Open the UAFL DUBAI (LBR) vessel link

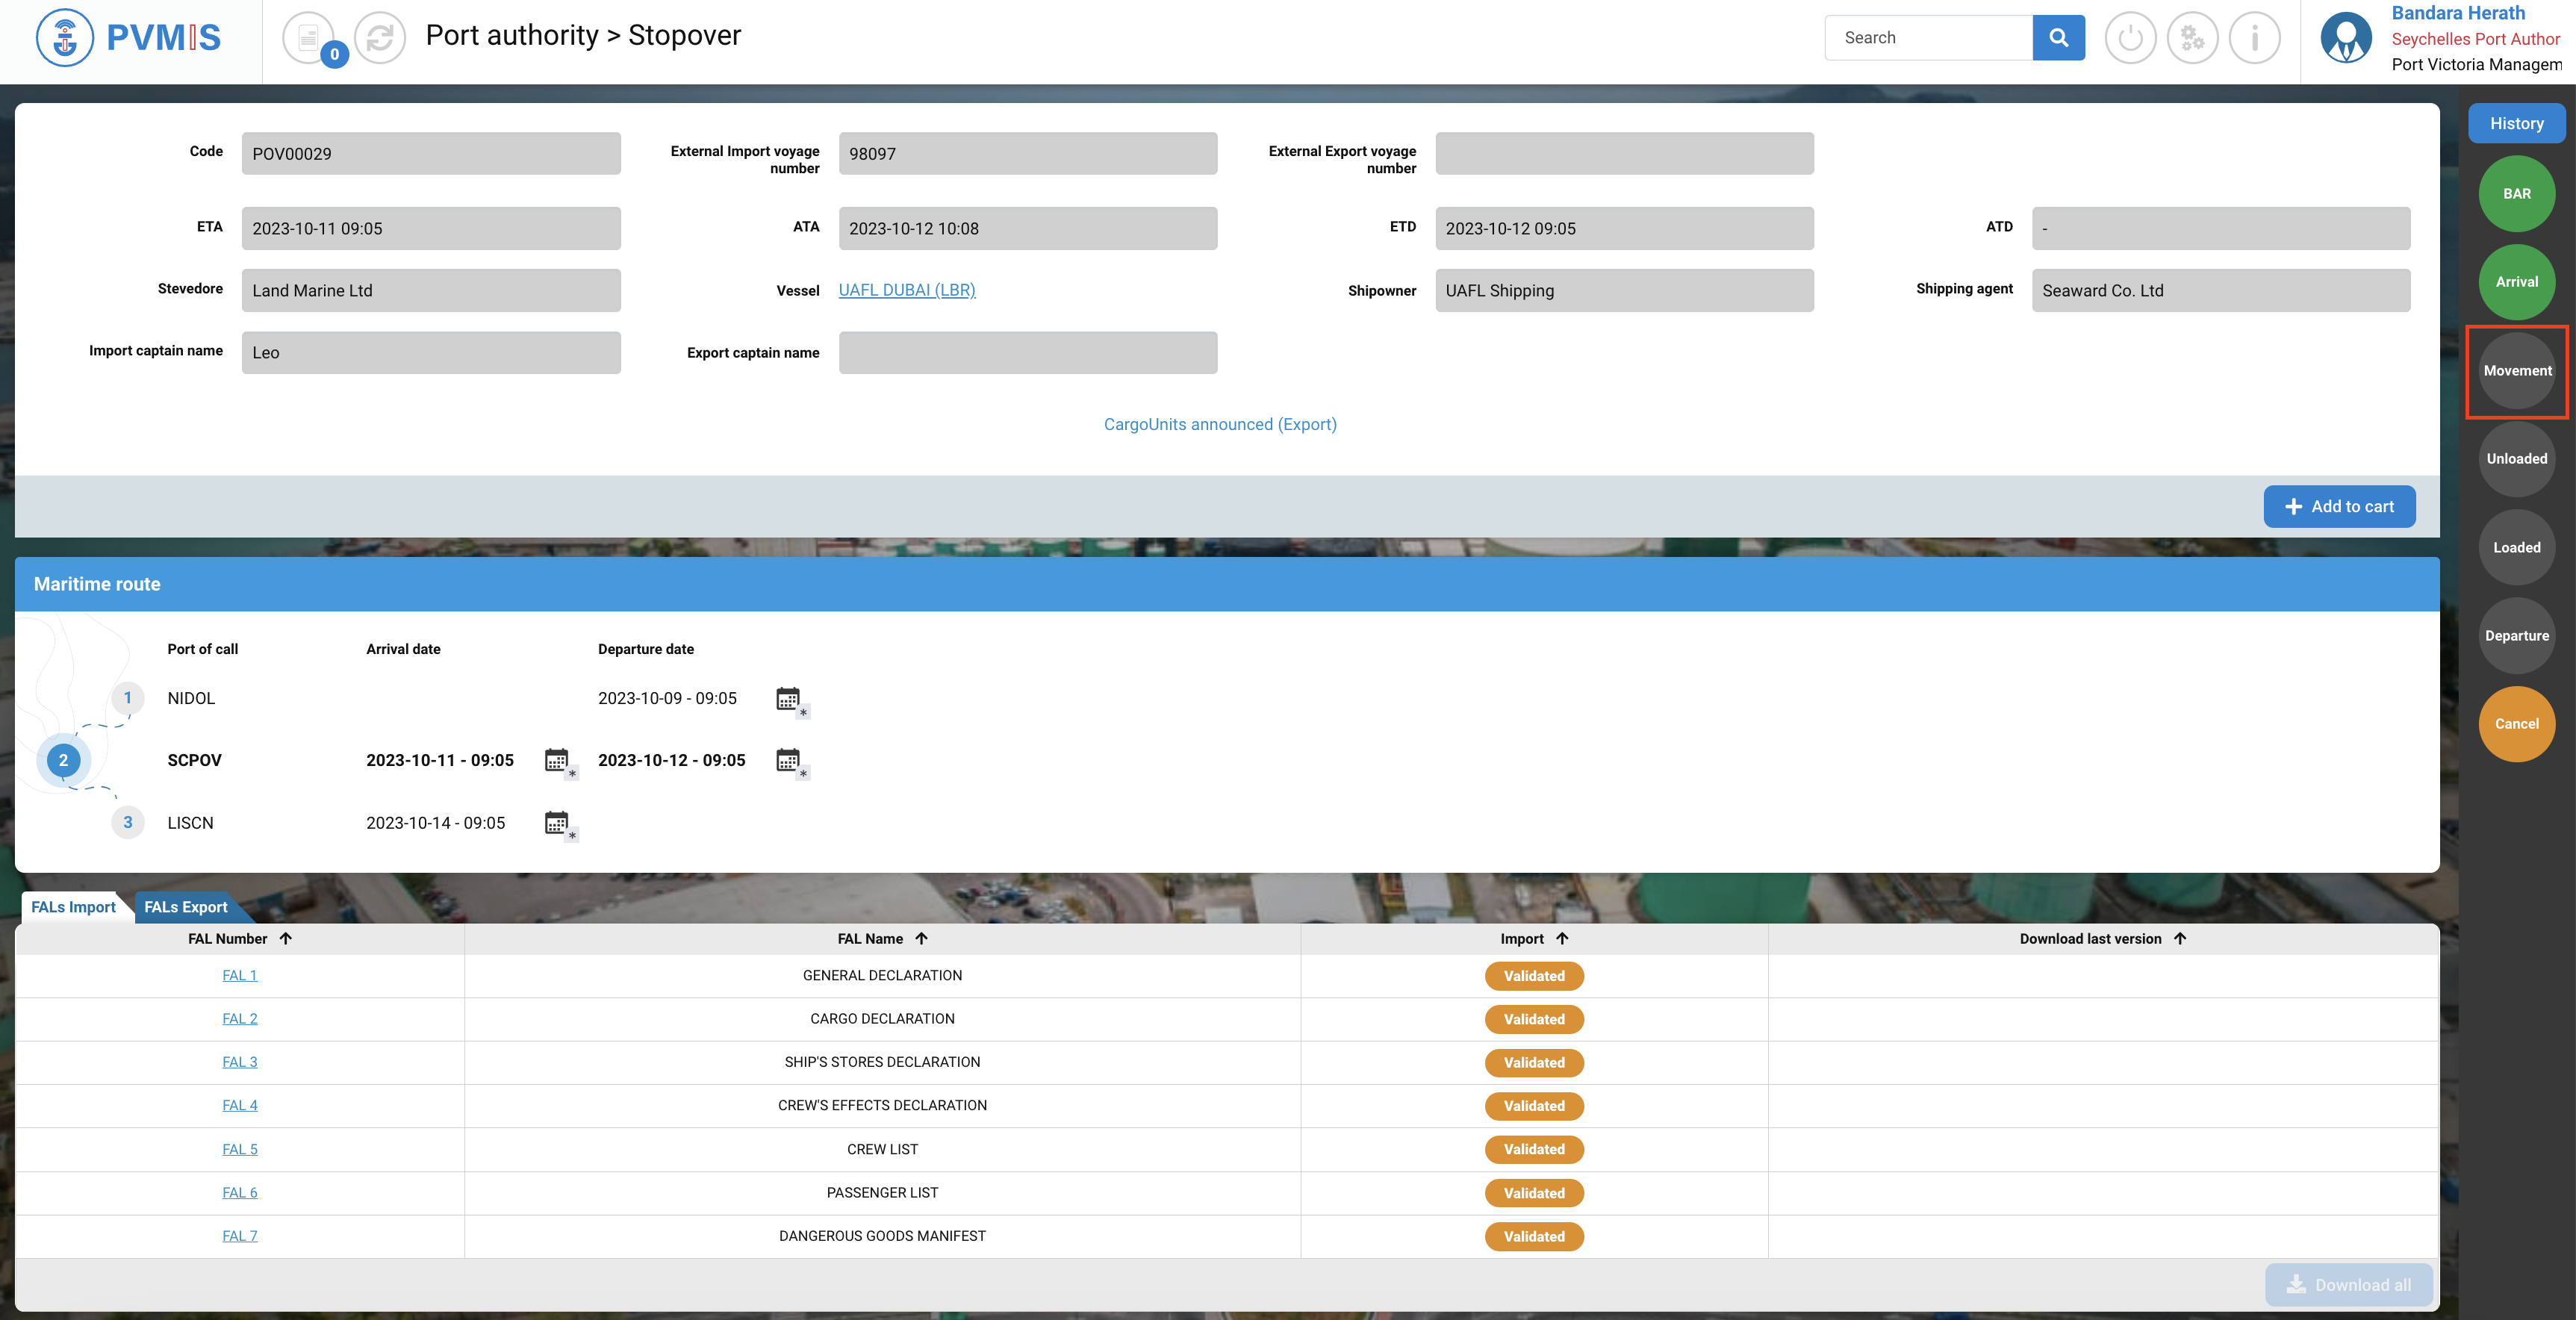point(906,290)
